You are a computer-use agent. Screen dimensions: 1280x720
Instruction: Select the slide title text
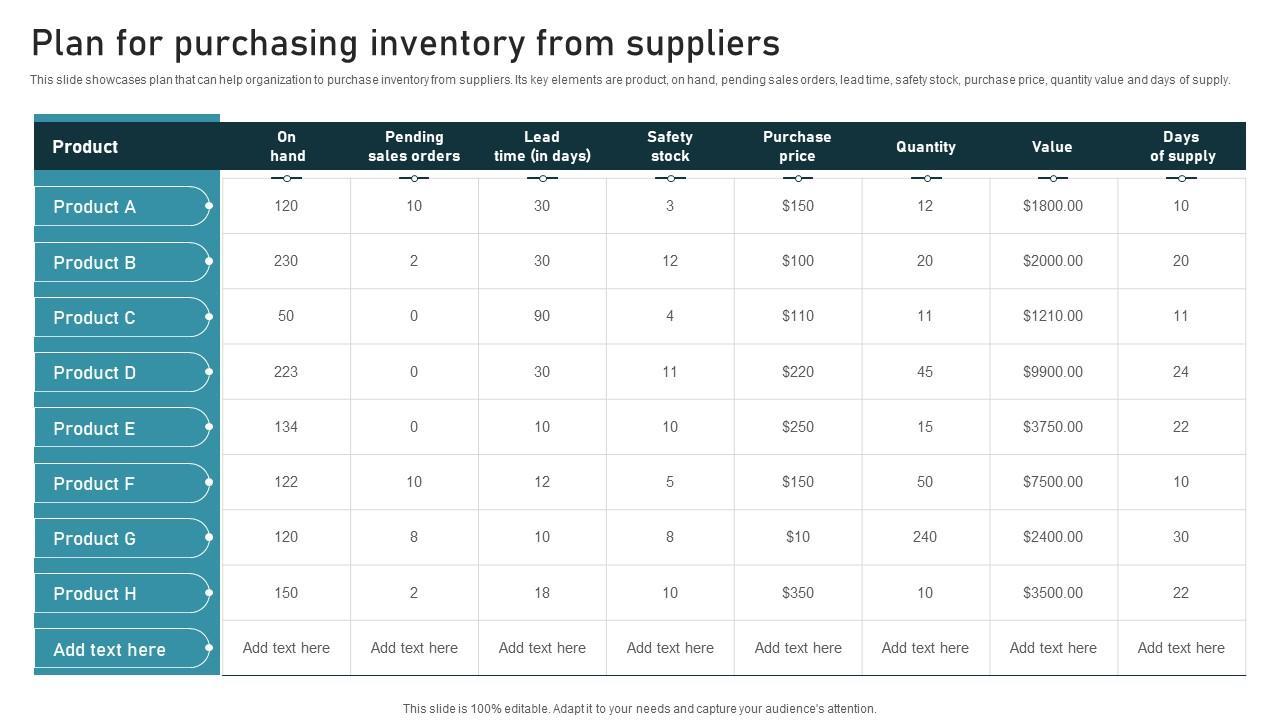click(x=406, y=44)
